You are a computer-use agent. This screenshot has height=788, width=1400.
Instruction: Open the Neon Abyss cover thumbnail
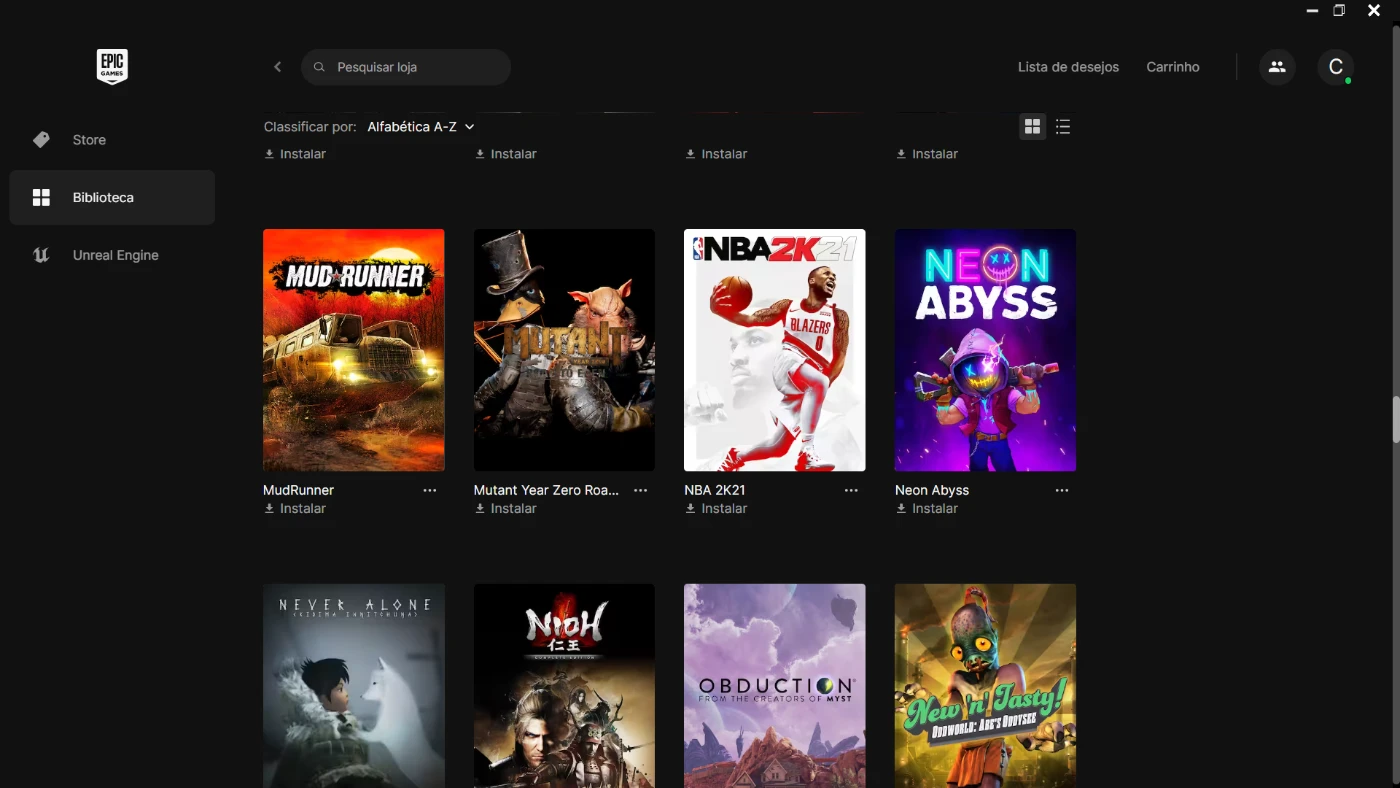[985, 350]
